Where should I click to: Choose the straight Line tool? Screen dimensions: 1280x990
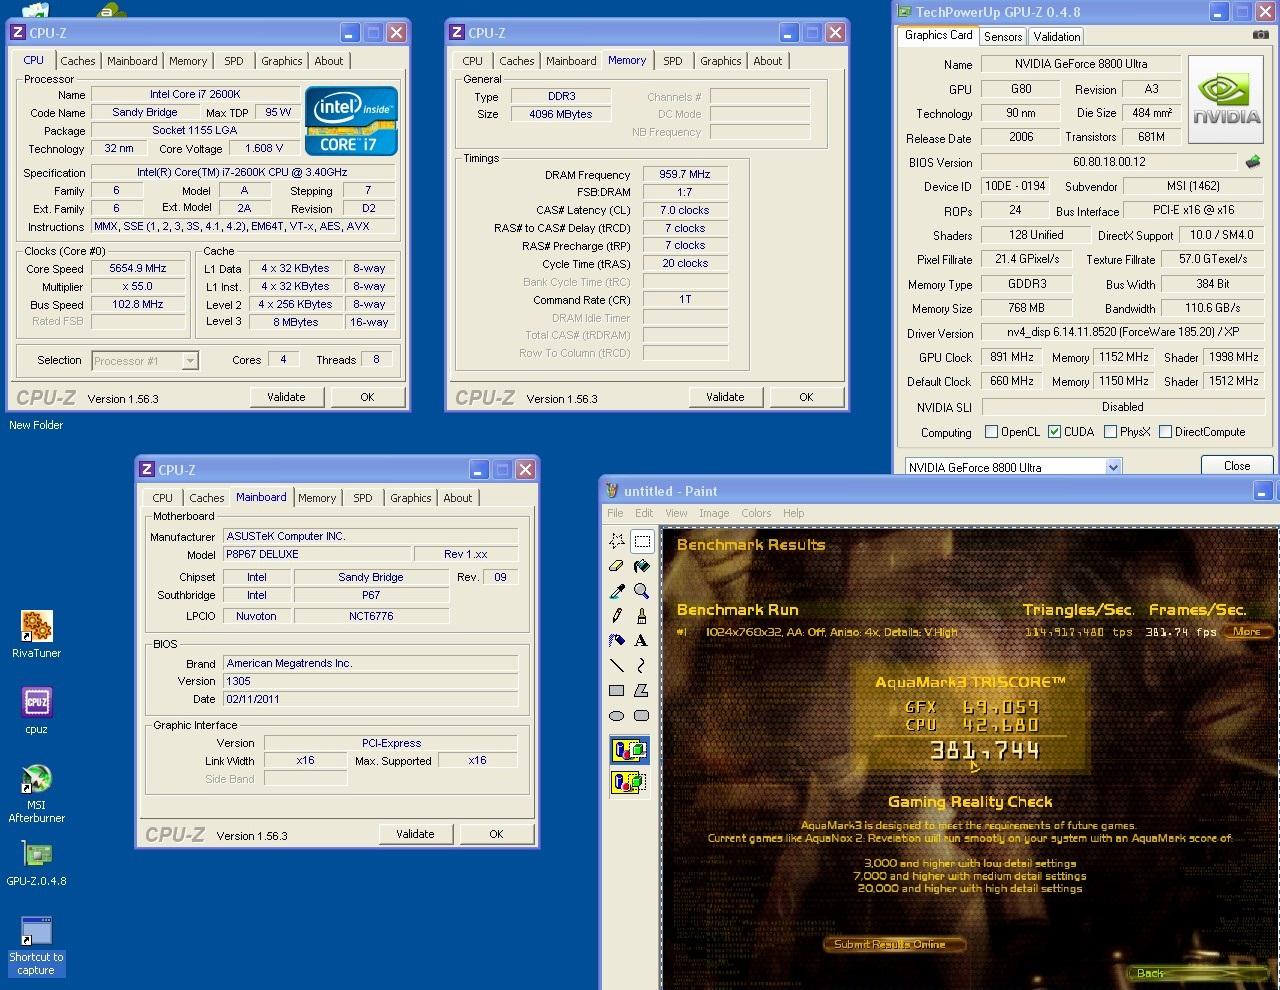click(x=617, y=666)
